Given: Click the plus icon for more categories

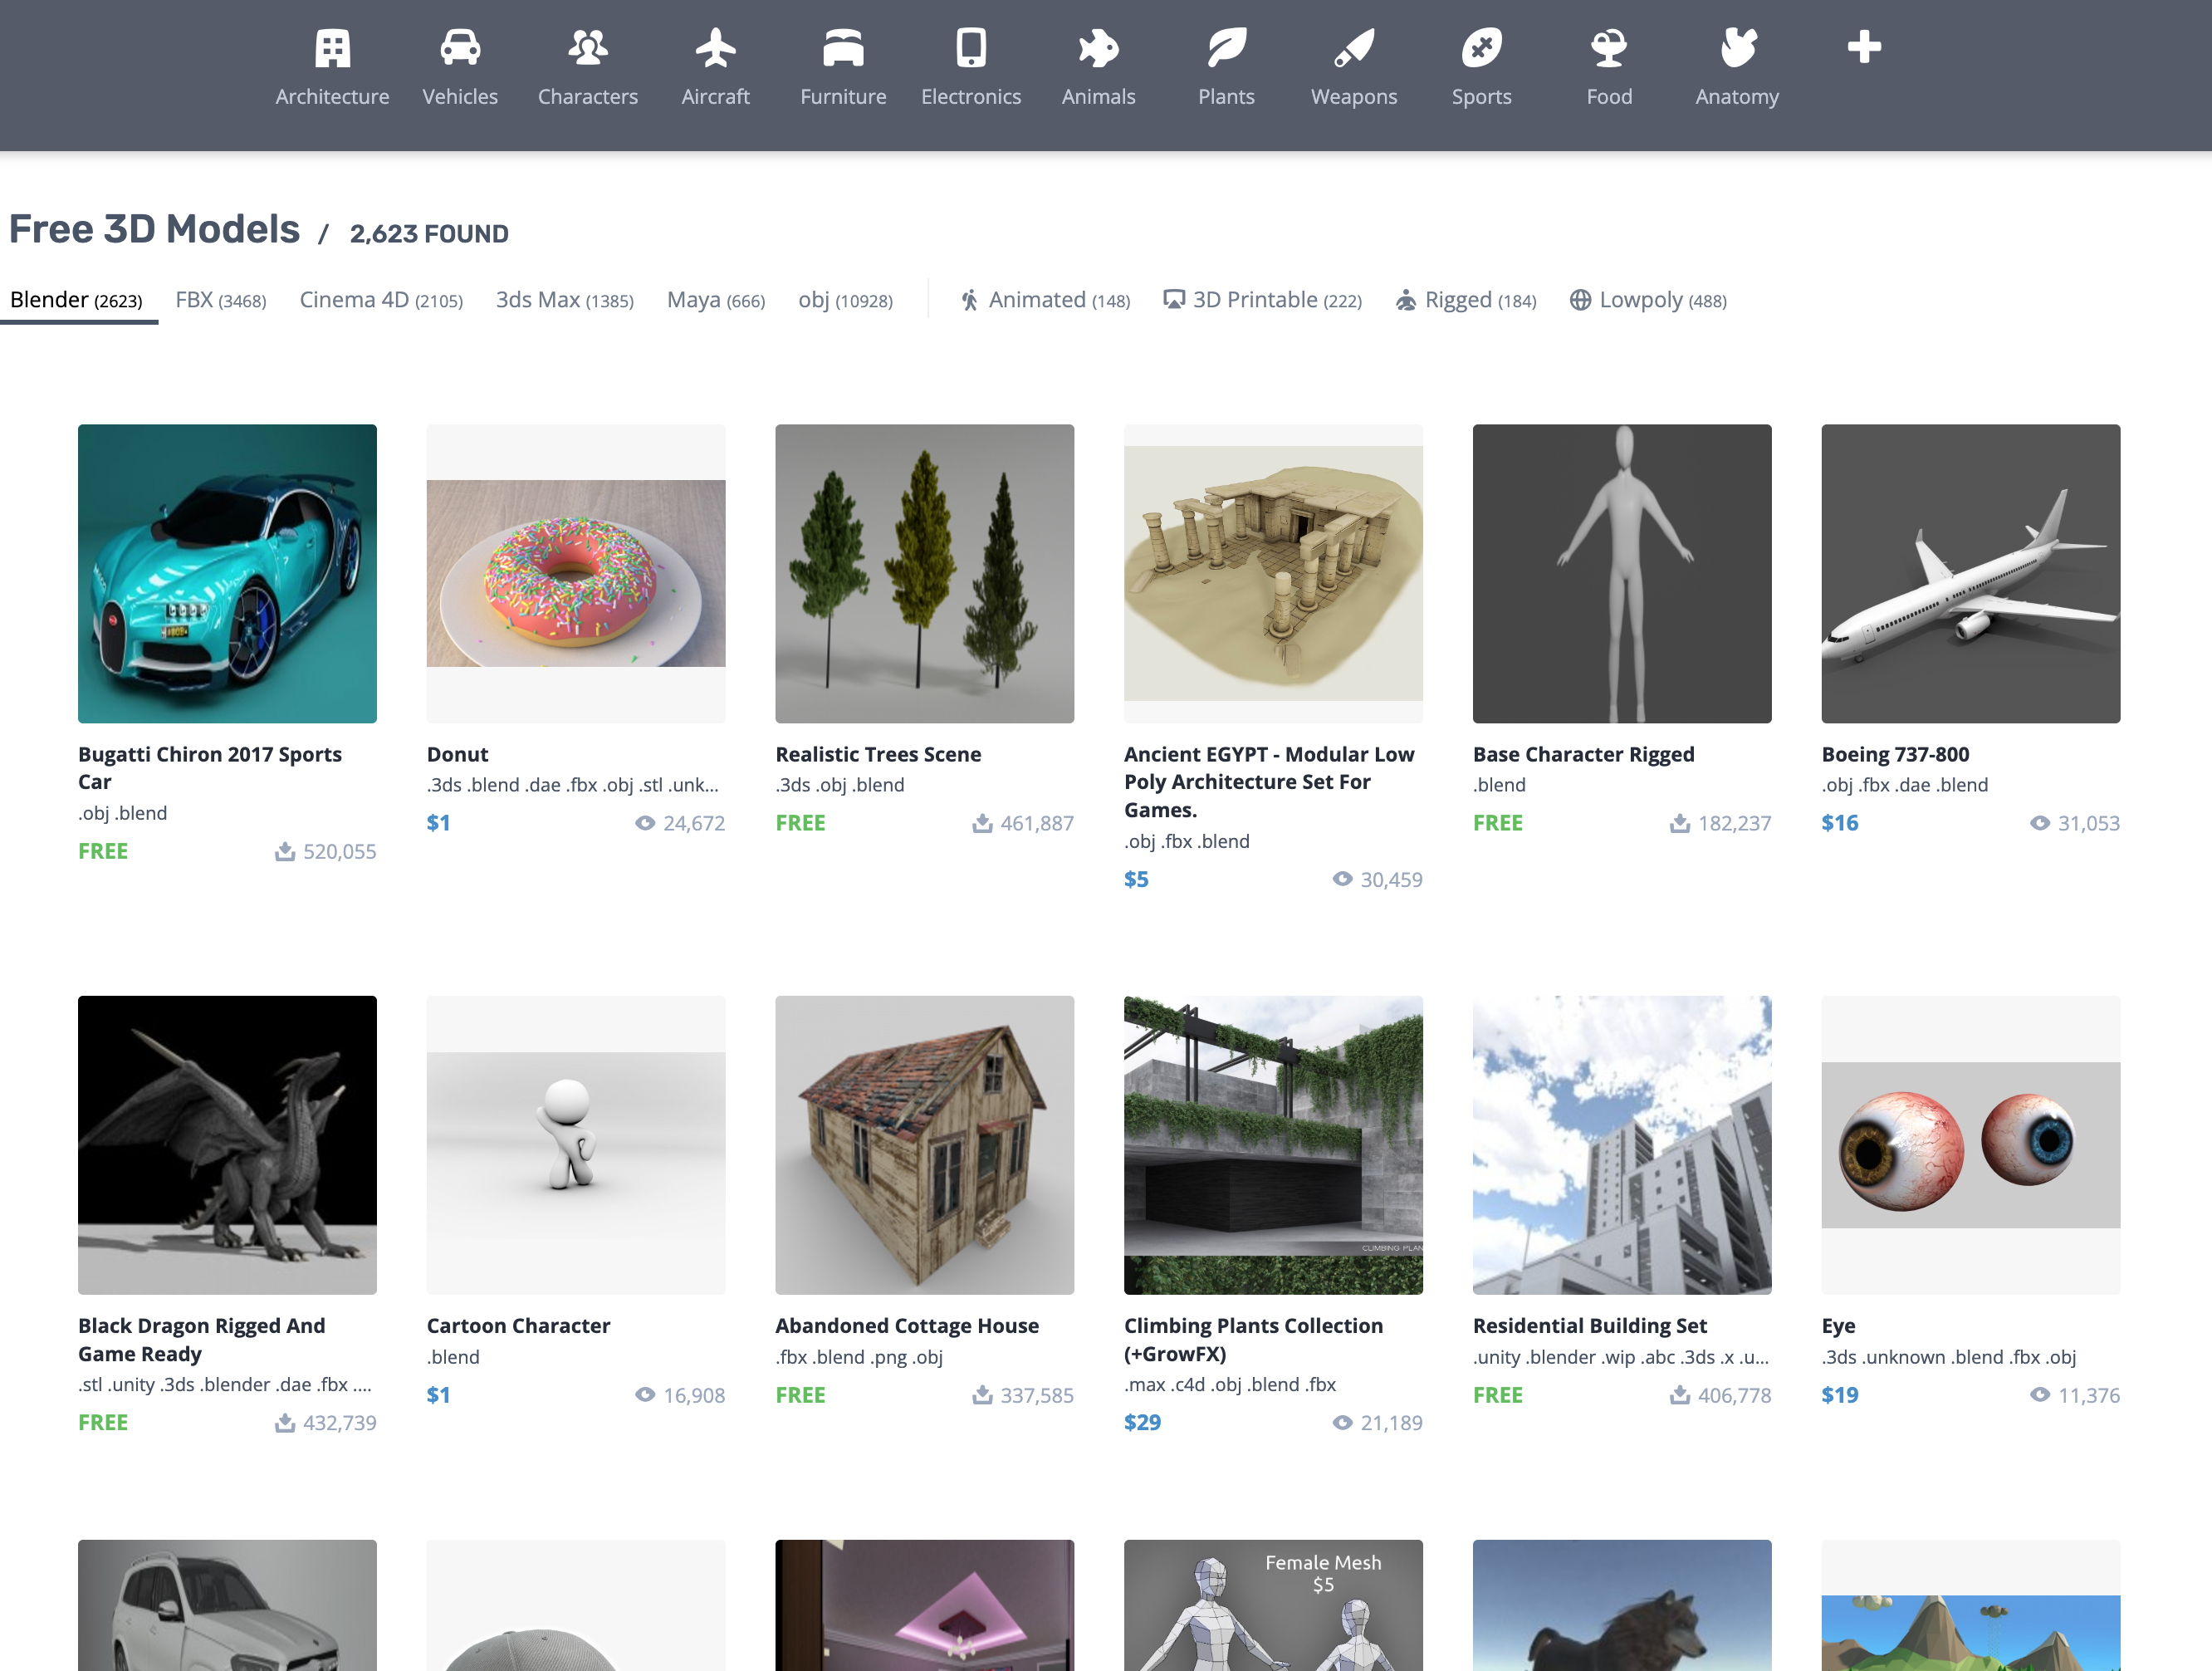Looking at the screenshot, I should click(1864, 47).
